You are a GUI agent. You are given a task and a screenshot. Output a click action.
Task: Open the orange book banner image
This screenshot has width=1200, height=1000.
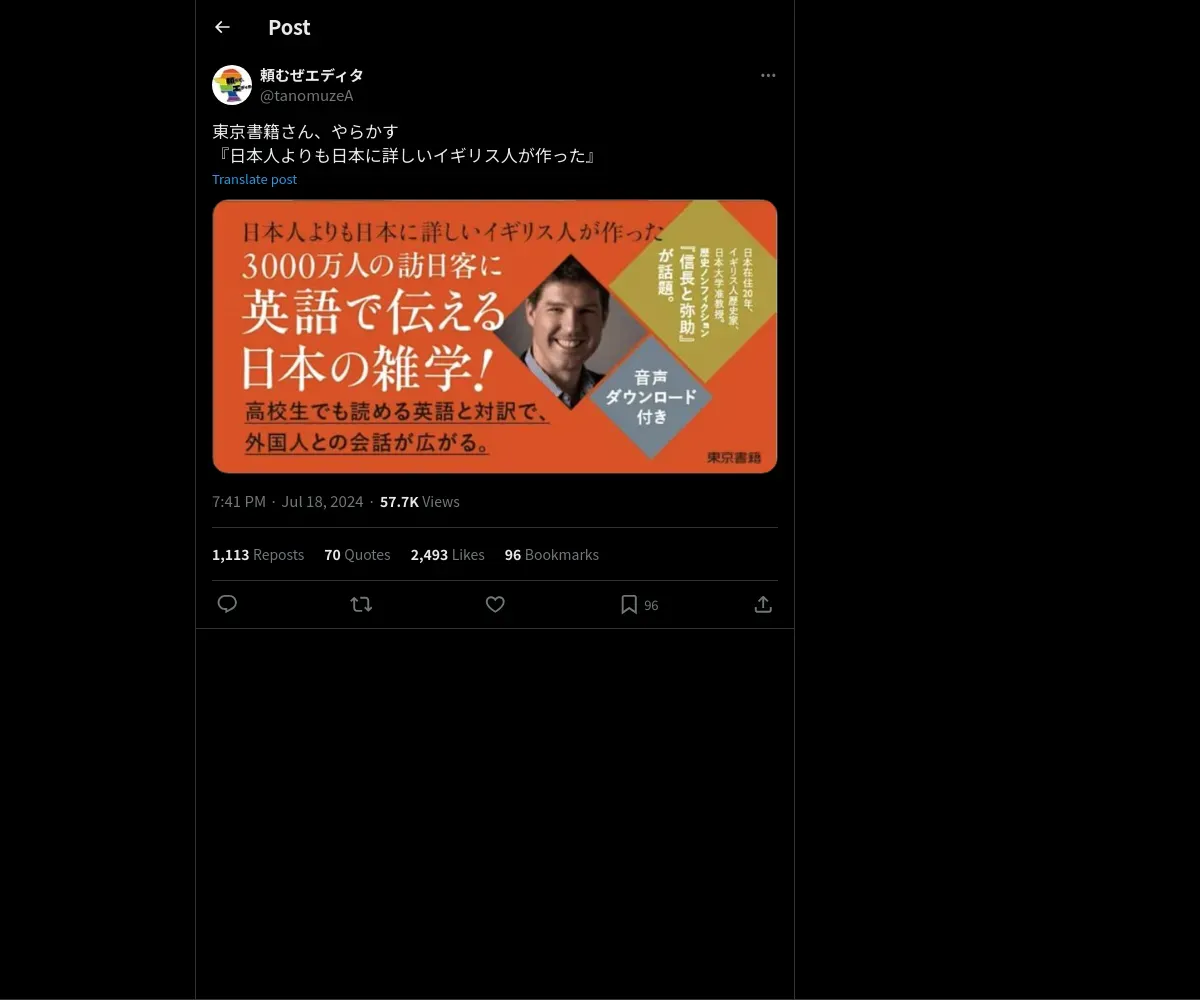click(495, 336)
